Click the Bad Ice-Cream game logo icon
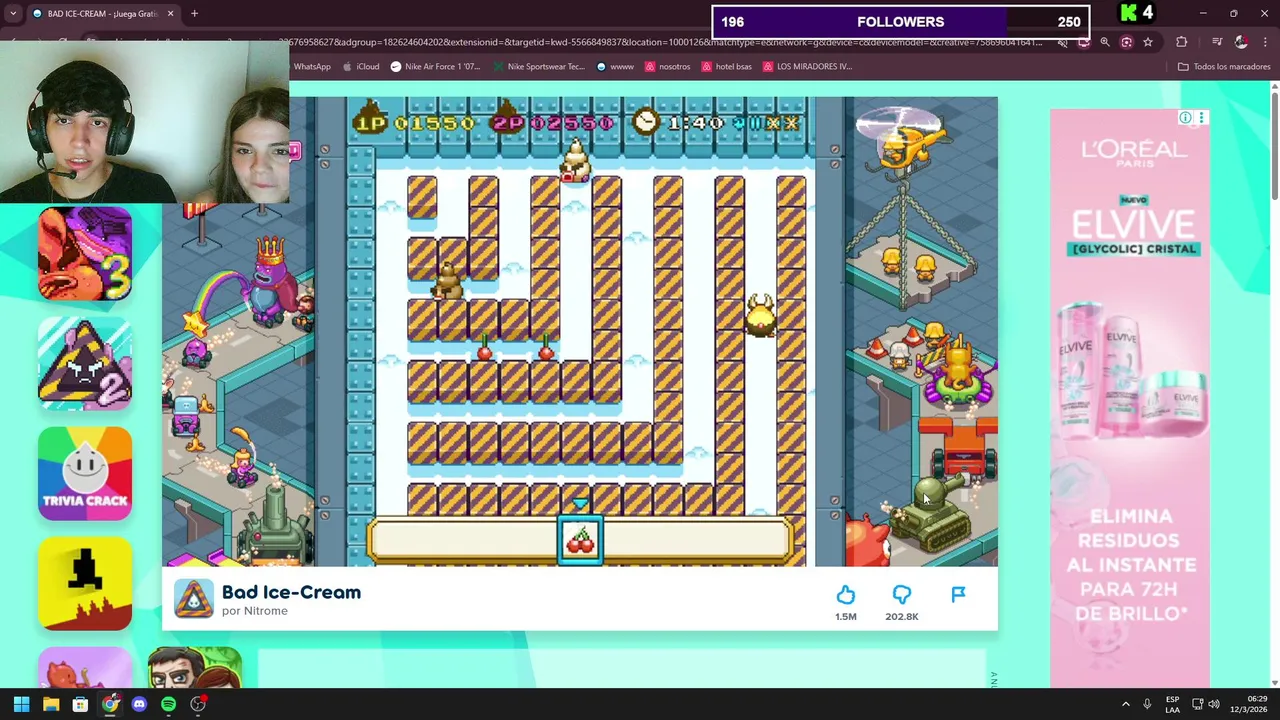The image size is (1280, 720). pyautogui.click(x=194, y=599)
